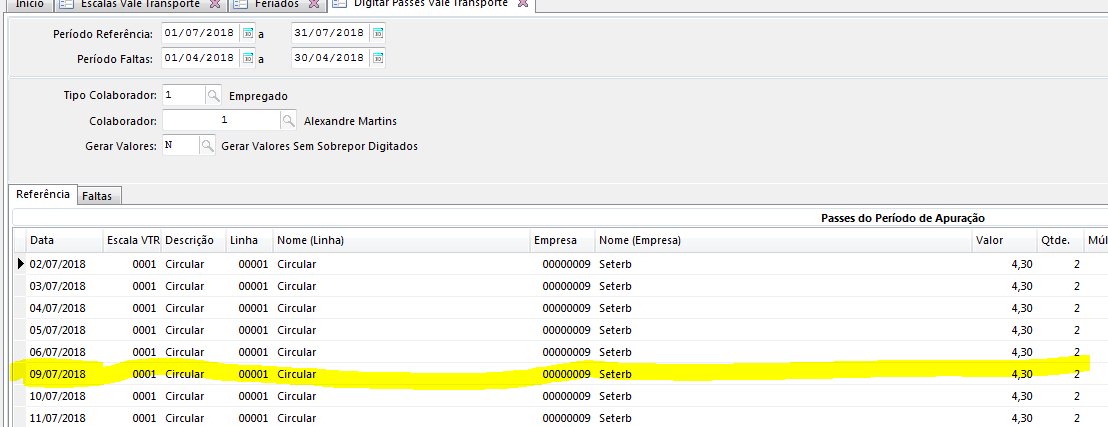Click the Colaborador lookup magnifier icon
Image resolution: width=1108 pixels, height=427 pixels.
[288, 121]
